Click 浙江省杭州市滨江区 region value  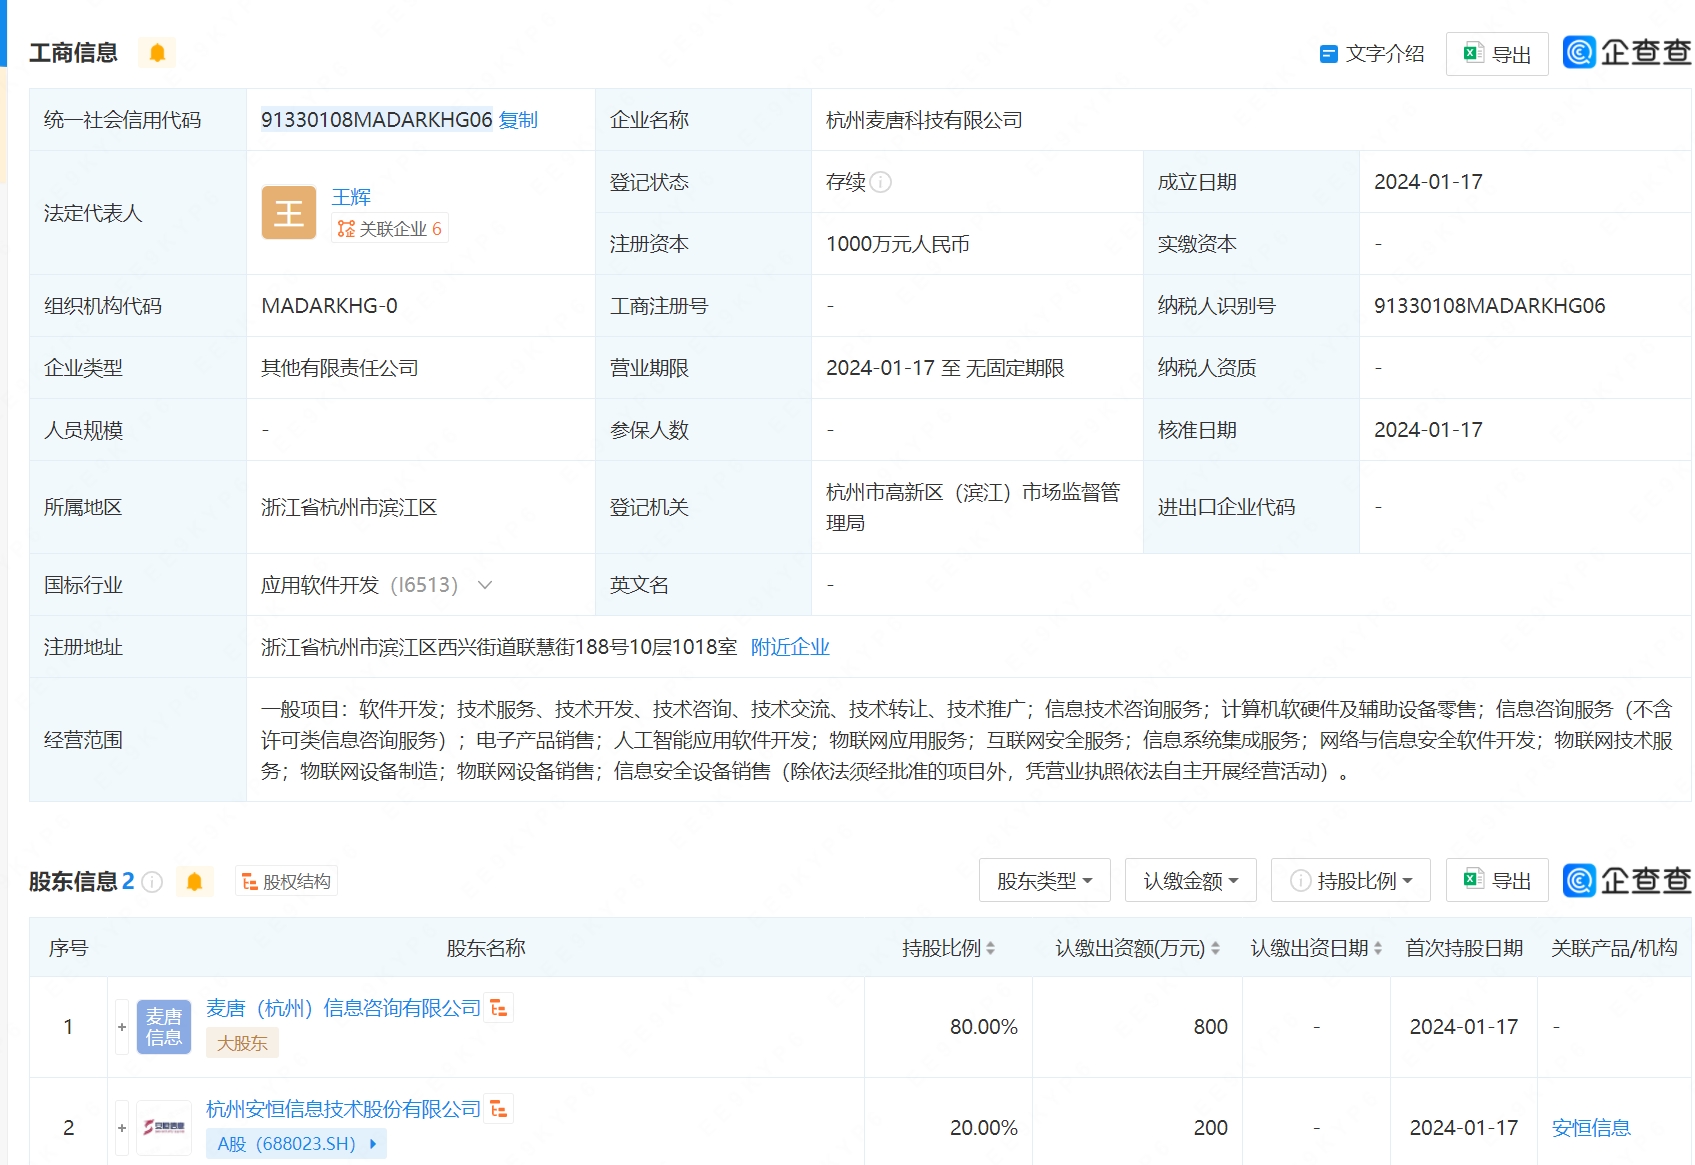pyautogui.click(x=349, y=507)
